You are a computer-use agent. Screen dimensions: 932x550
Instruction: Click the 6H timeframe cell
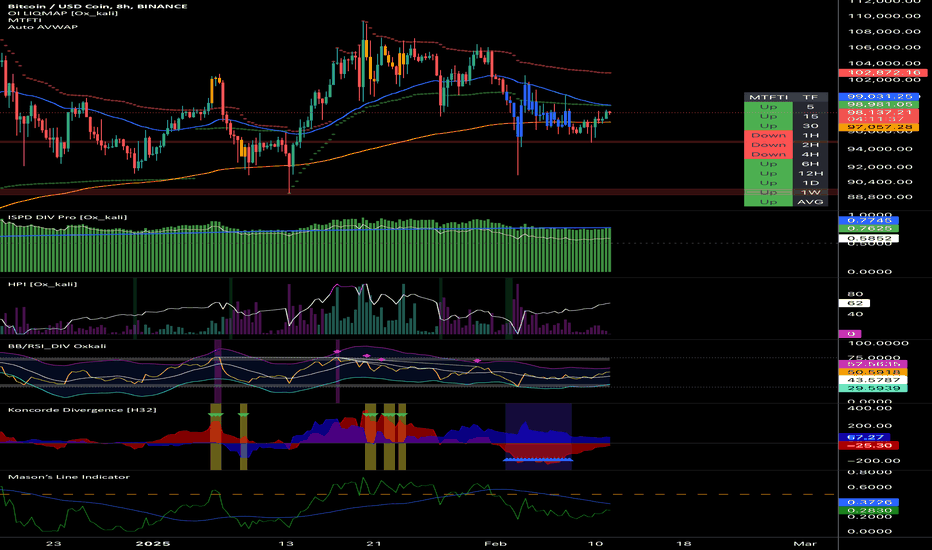pos(810,164)
